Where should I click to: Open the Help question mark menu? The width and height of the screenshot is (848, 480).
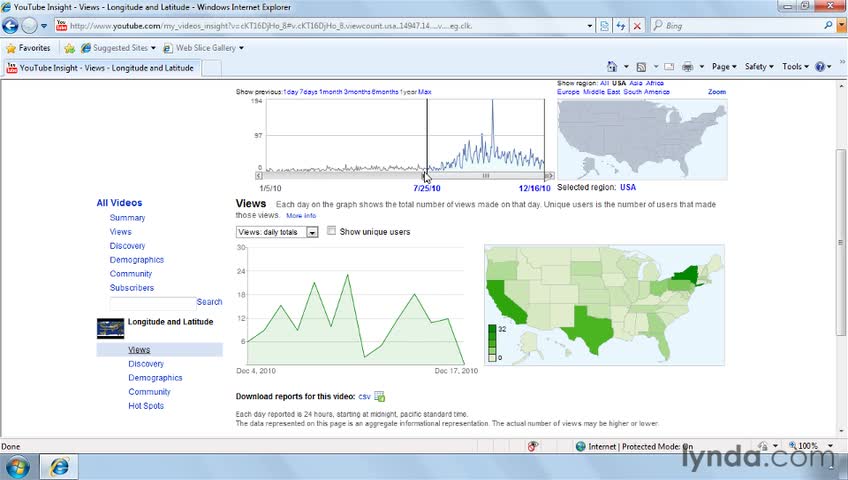(823, 66)
